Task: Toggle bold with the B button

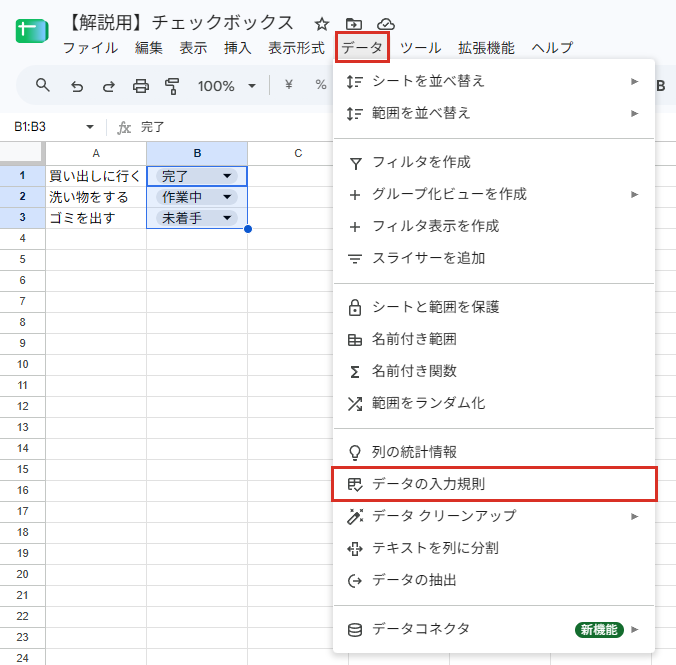Action: [660, 86]
